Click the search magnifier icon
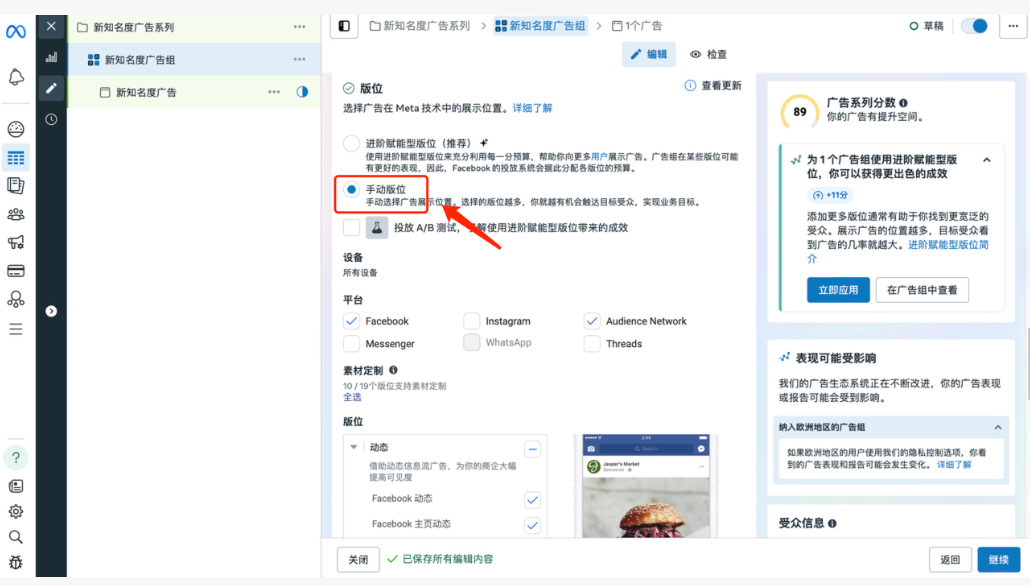 tap(16, 537)
